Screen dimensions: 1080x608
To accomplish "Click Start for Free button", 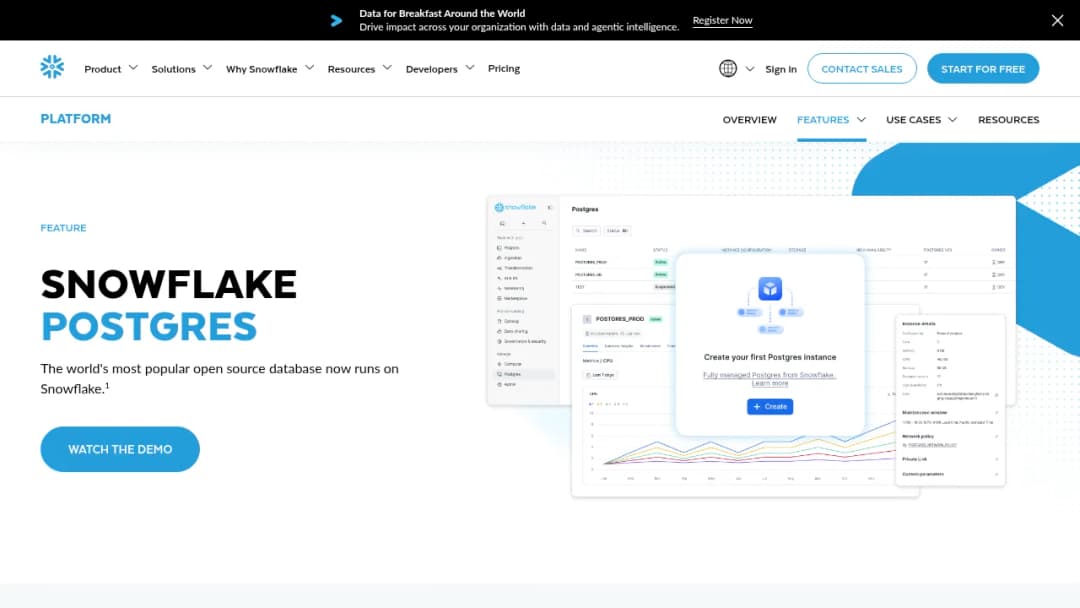I will [983, 69].
